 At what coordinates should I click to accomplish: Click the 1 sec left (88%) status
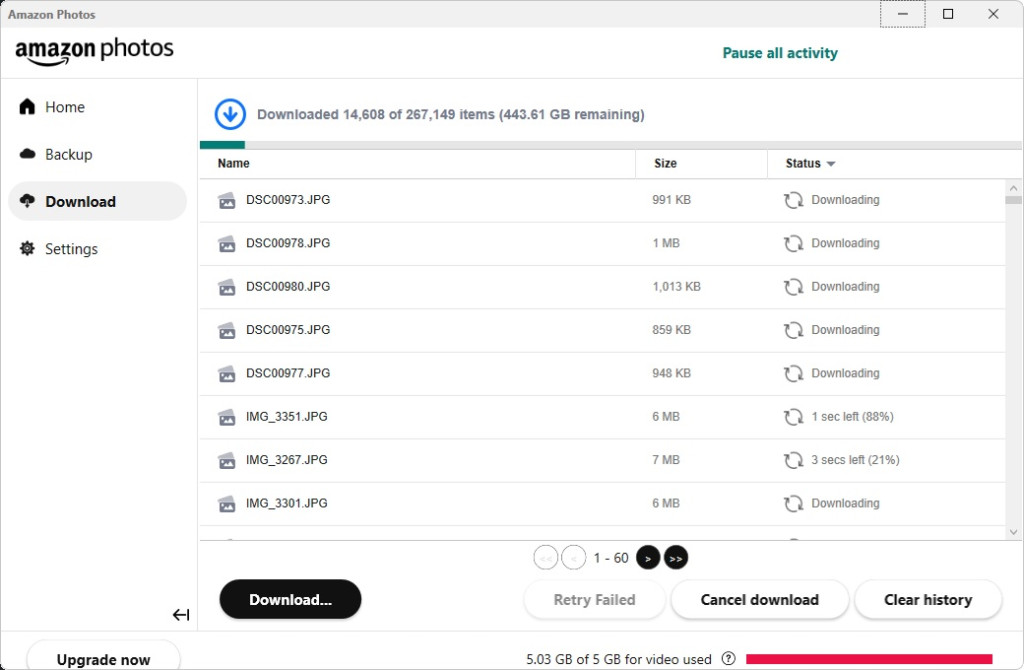click(x=852, y=417)
